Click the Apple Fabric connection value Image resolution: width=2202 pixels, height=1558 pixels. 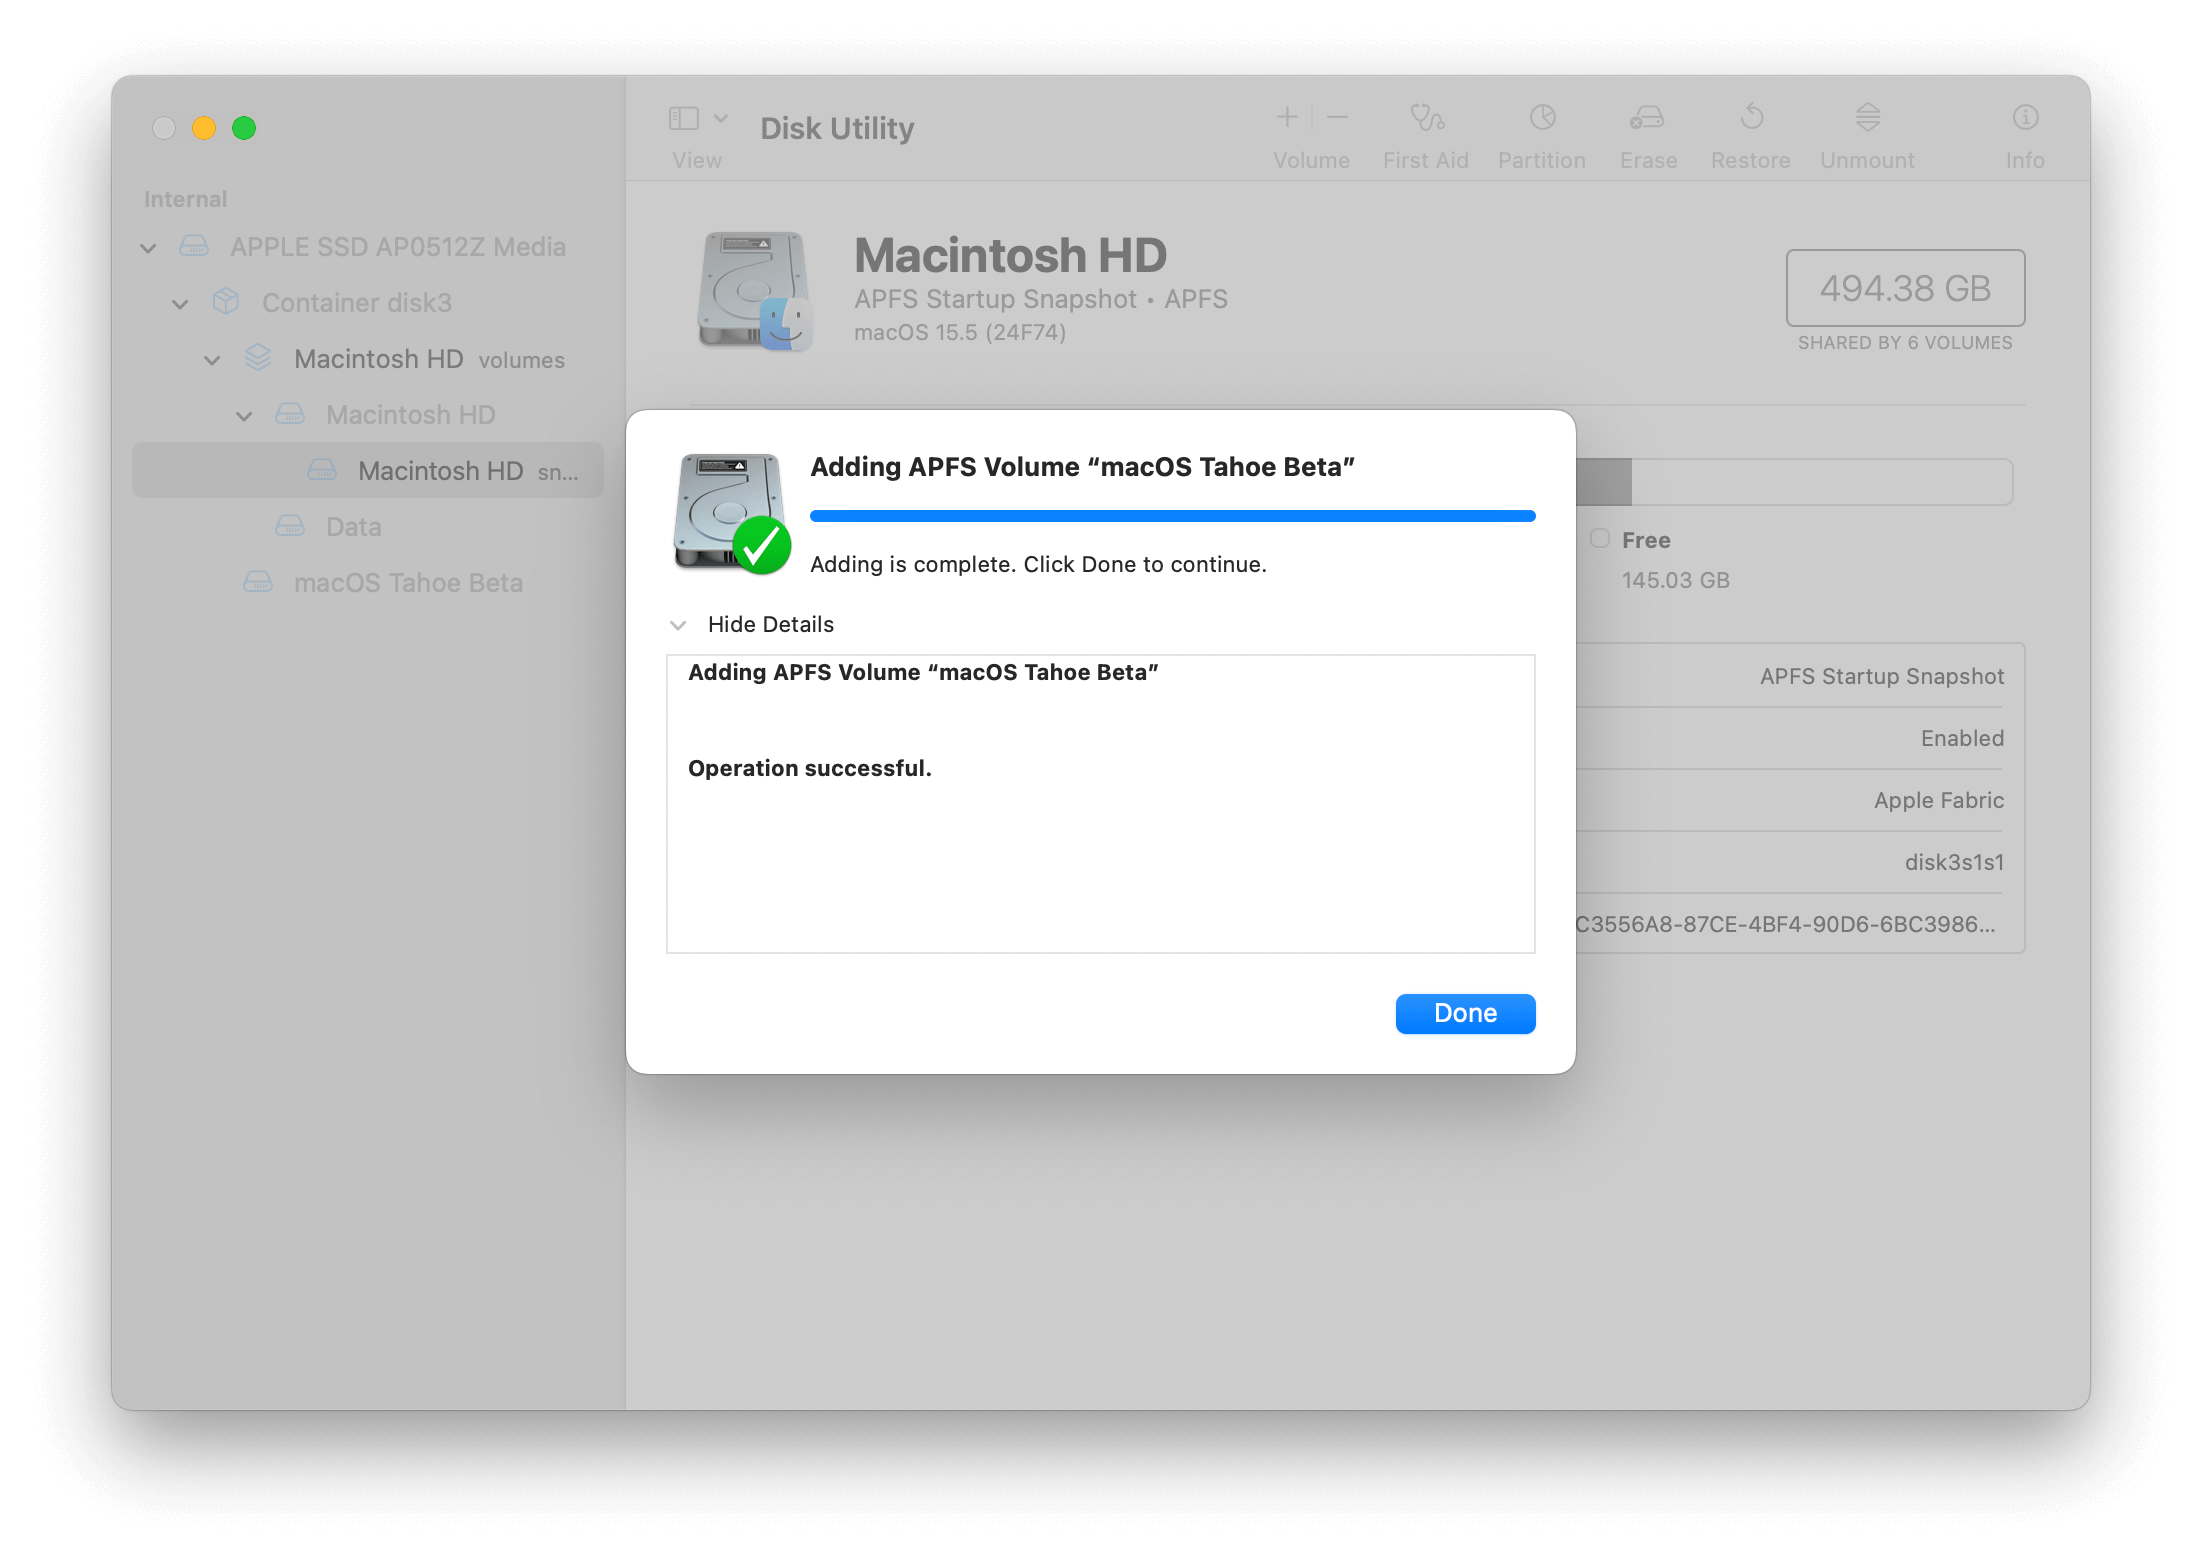pos(1939,800)
